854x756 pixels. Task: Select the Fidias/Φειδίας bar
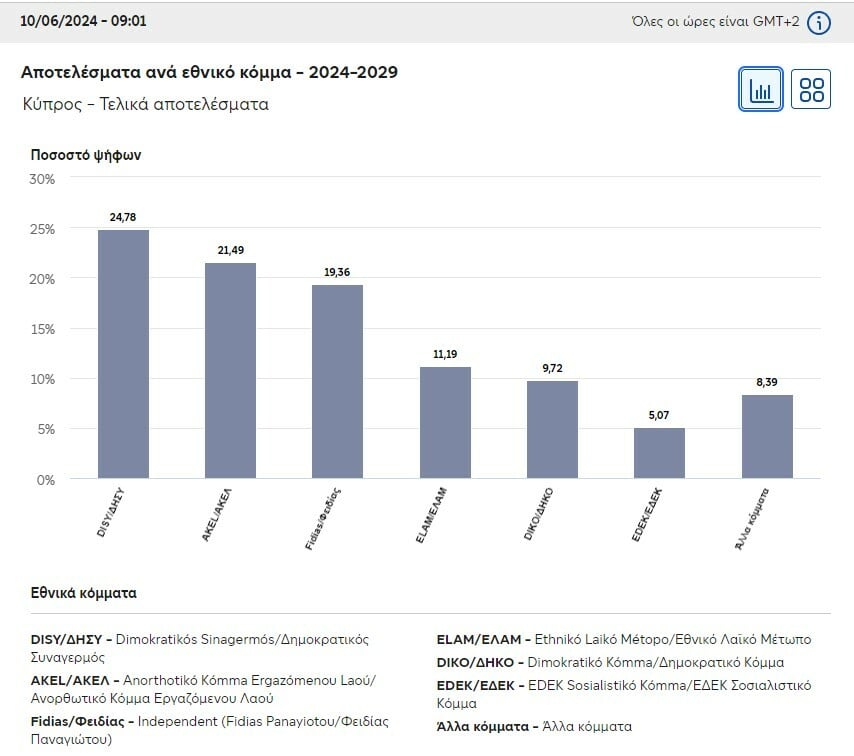337,381
